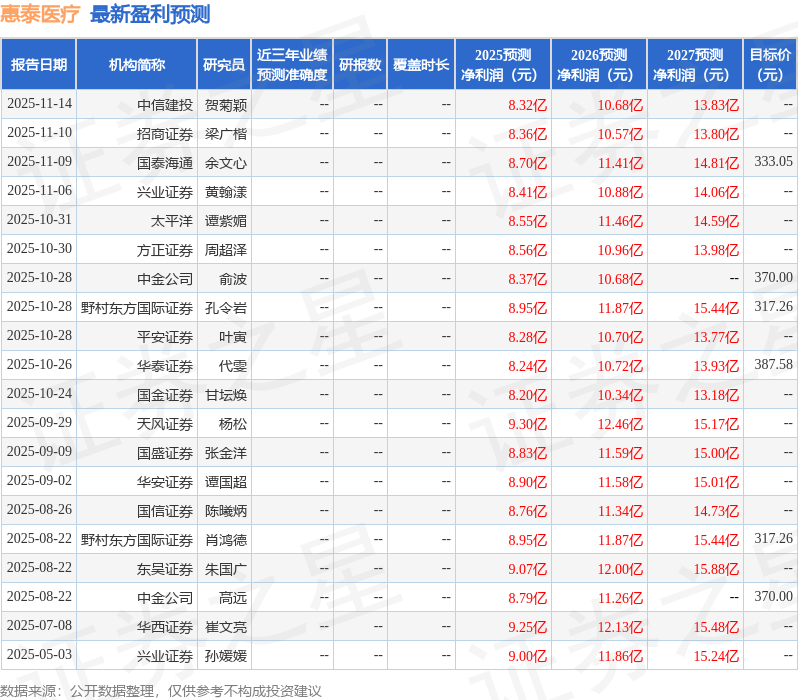Select analyst 孔令岩 cell
The image size is (798, 700).
[x=225, y=308]
